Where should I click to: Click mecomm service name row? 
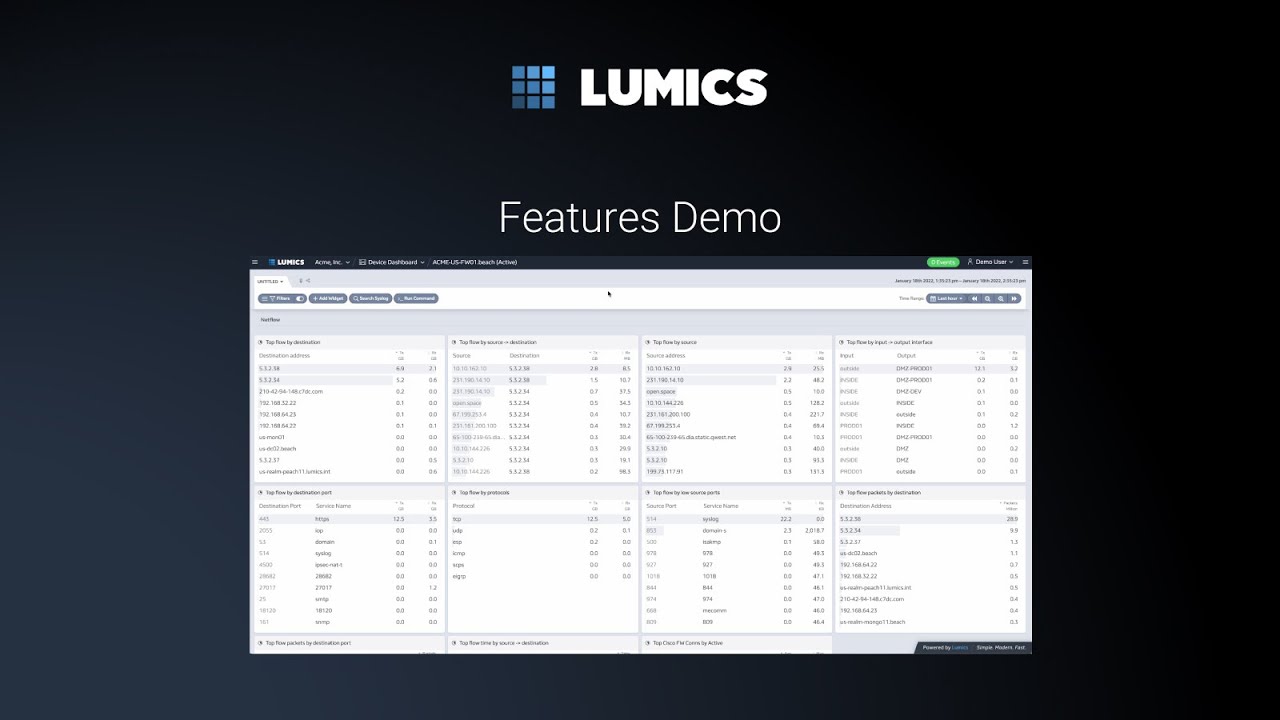click(735, 610)
